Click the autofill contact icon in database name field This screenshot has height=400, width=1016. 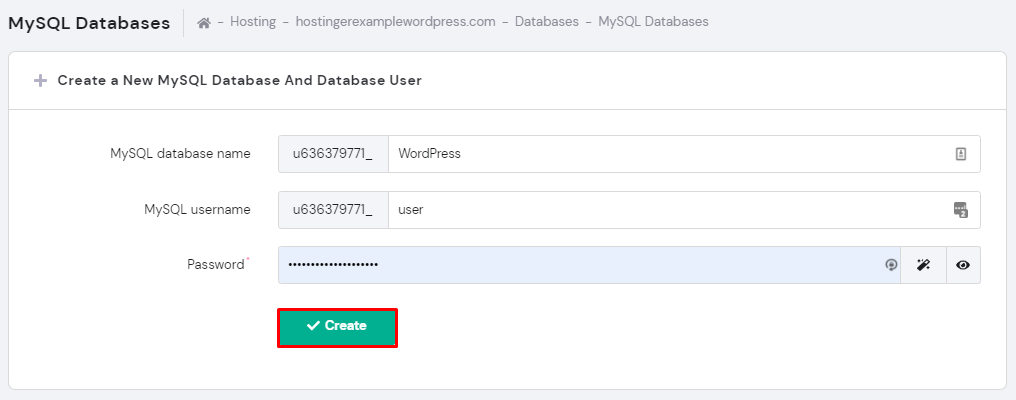click(961, 154)
